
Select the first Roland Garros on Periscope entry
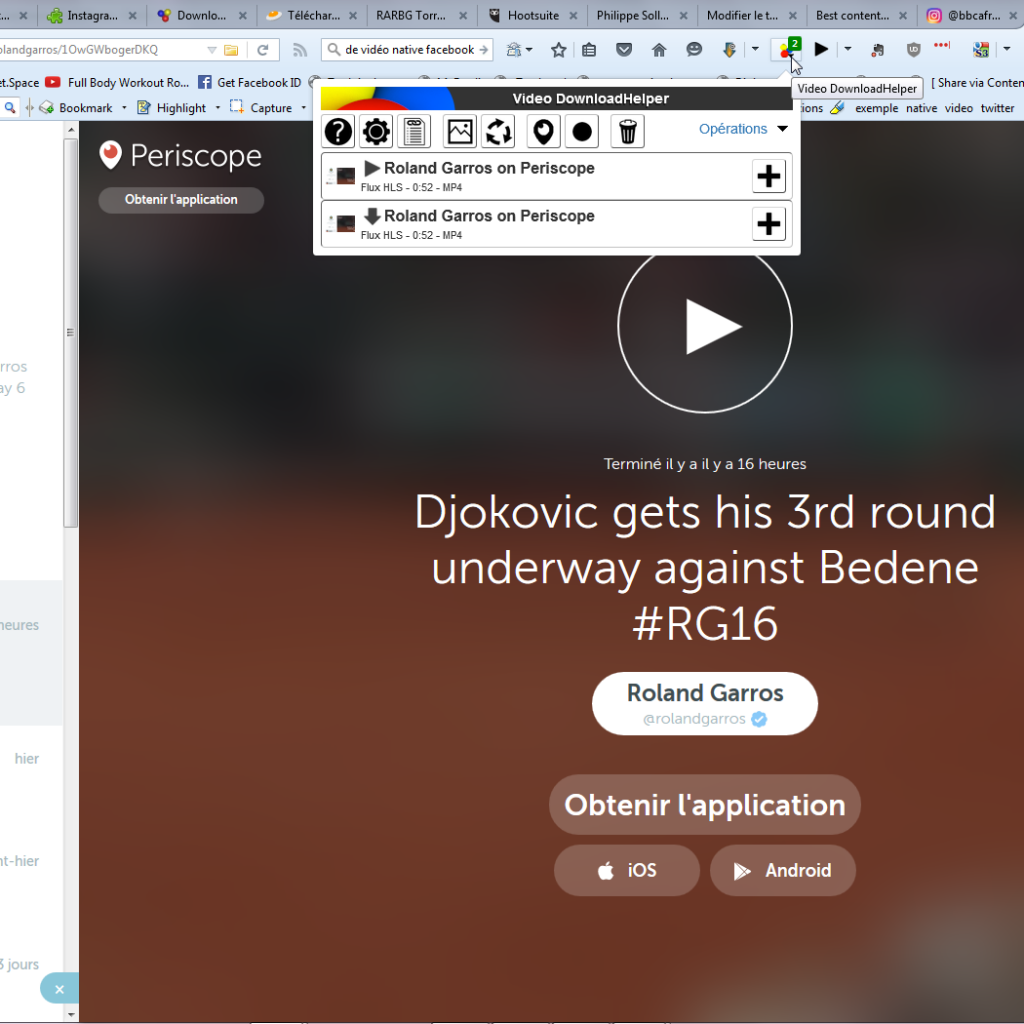coord(556,176)
